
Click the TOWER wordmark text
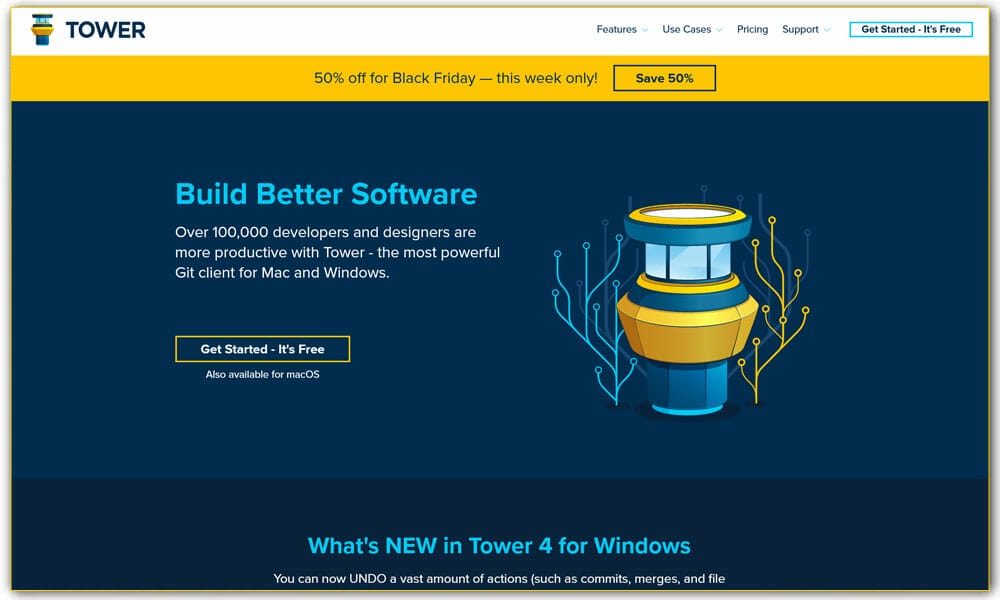coord(106,30)
